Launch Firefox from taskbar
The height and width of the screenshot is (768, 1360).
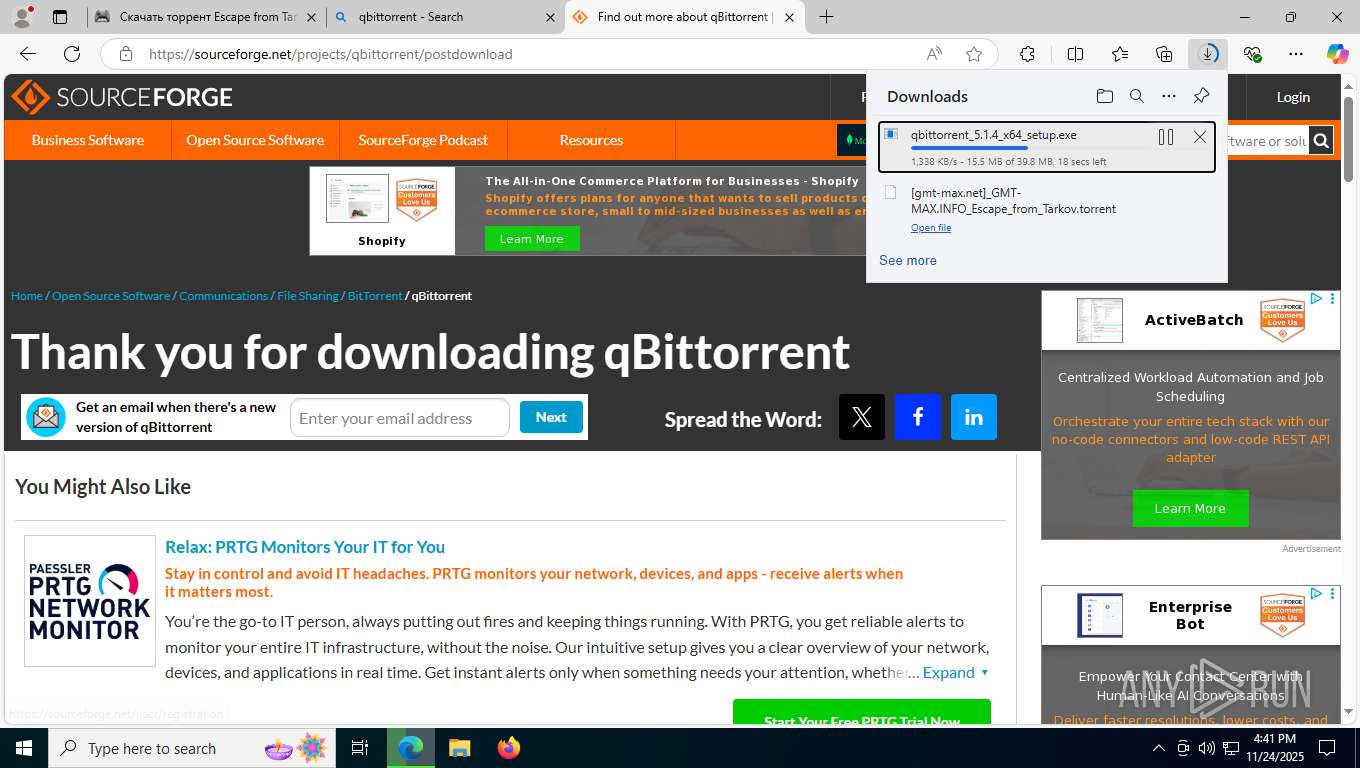(x=509, y=748)
